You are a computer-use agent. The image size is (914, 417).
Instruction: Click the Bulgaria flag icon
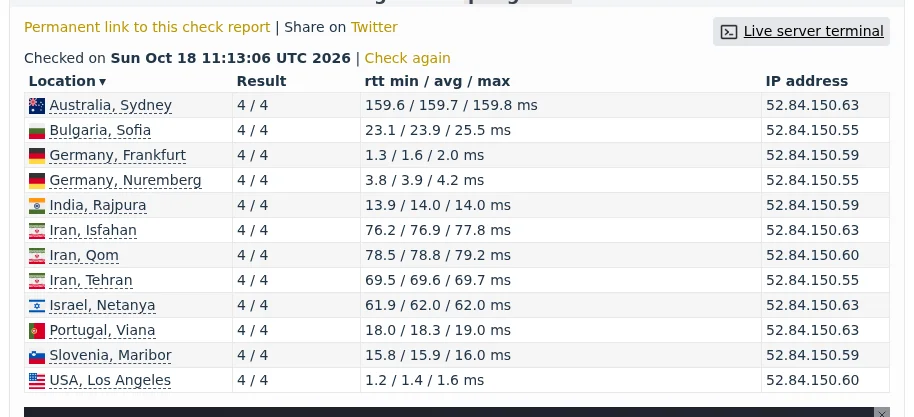pyautogui.click(x=37, y=131)
